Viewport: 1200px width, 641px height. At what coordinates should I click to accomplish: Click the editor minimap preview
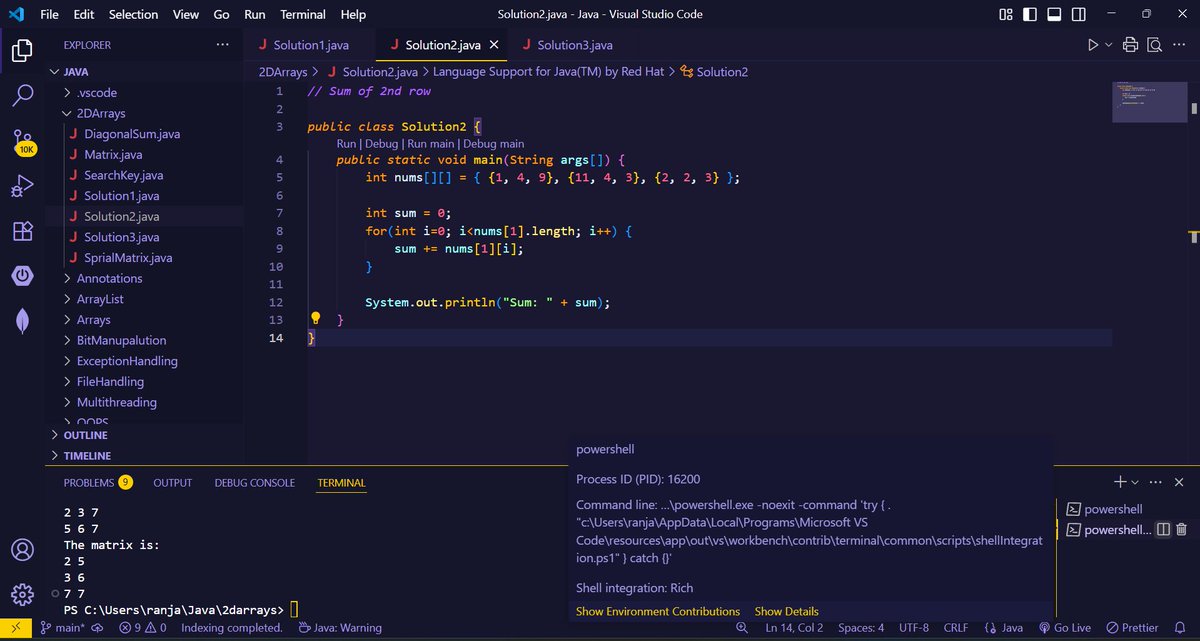1150,100
